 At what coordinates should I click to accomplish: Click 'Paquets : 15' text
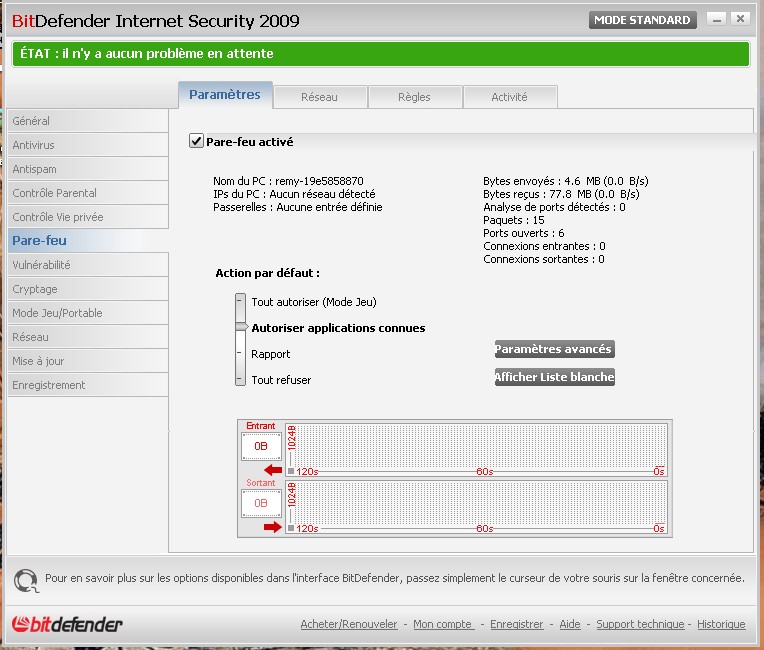(x=514, y=220)
